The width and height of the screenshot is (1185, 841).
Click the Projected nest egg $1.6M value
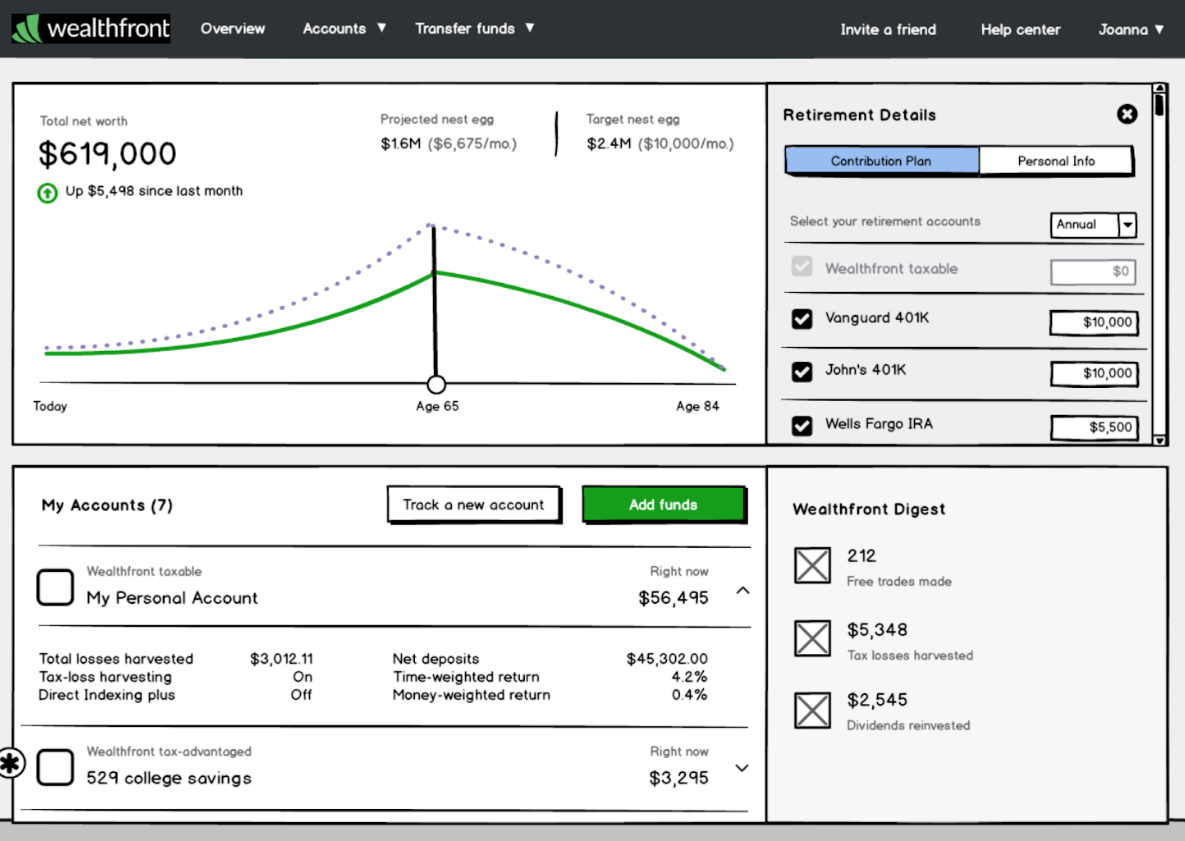click(401, 144)
